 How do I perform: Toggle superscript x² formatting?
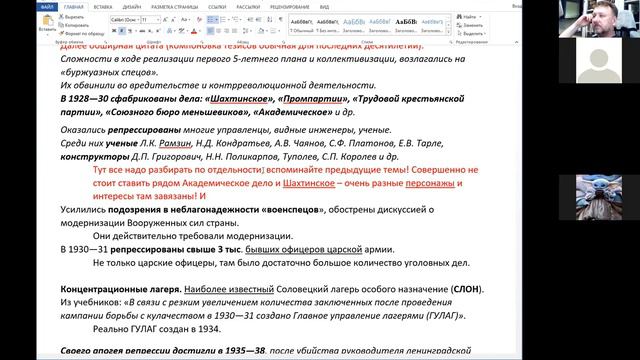[158, 31]
